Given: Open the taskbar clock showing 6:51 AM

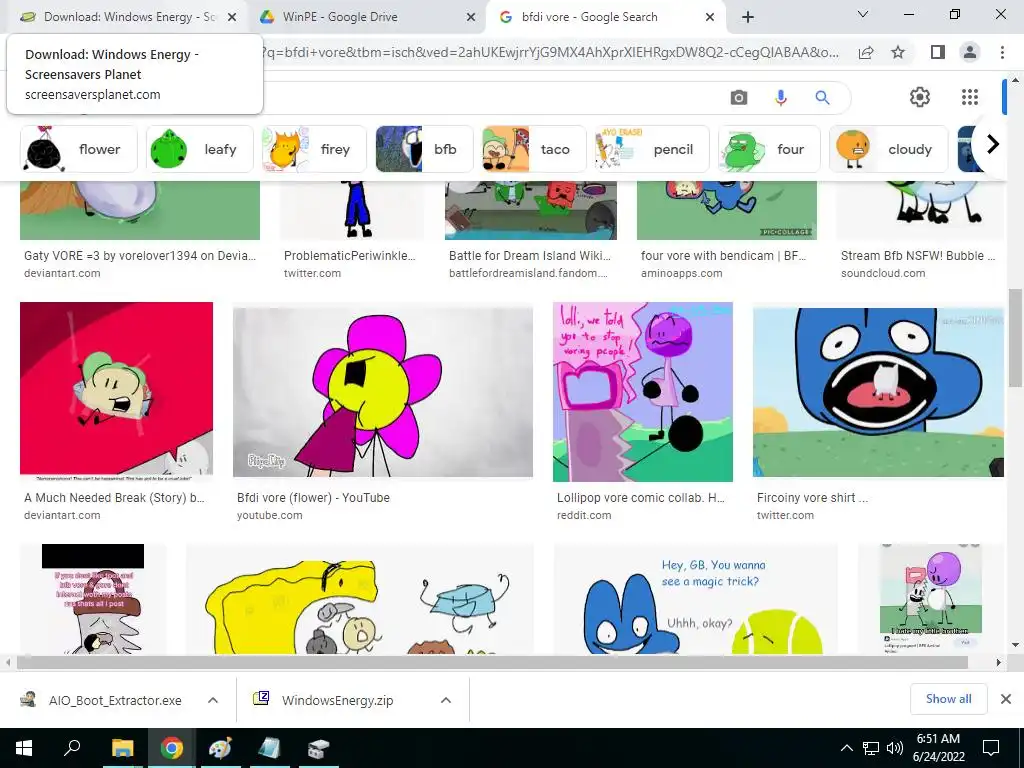Looking at the screenshot, I should point(938,748).
